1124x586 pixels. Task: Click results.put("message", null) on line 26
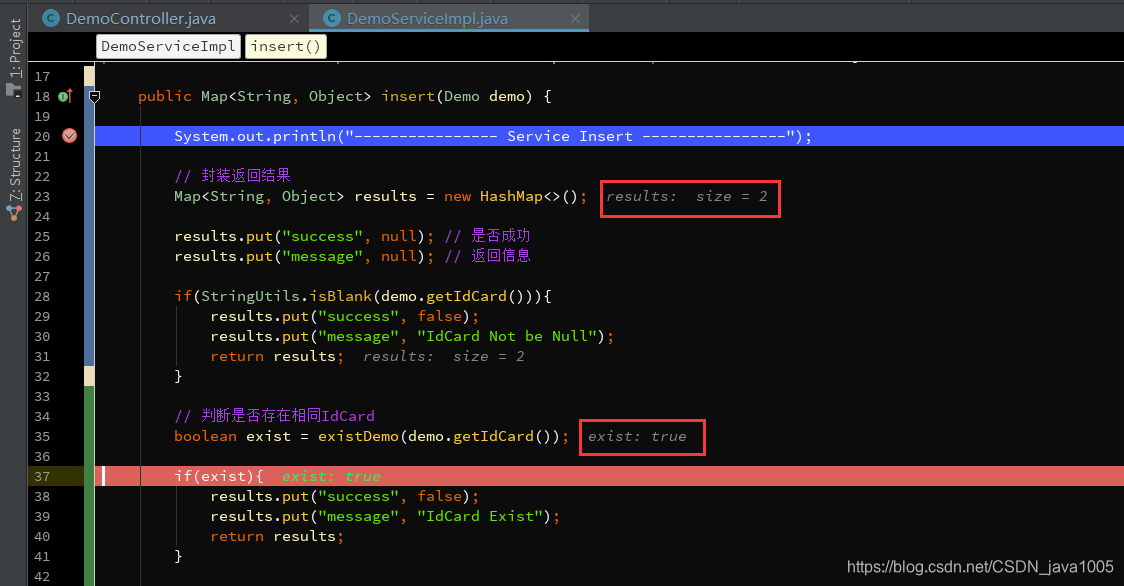pos(304,256)
